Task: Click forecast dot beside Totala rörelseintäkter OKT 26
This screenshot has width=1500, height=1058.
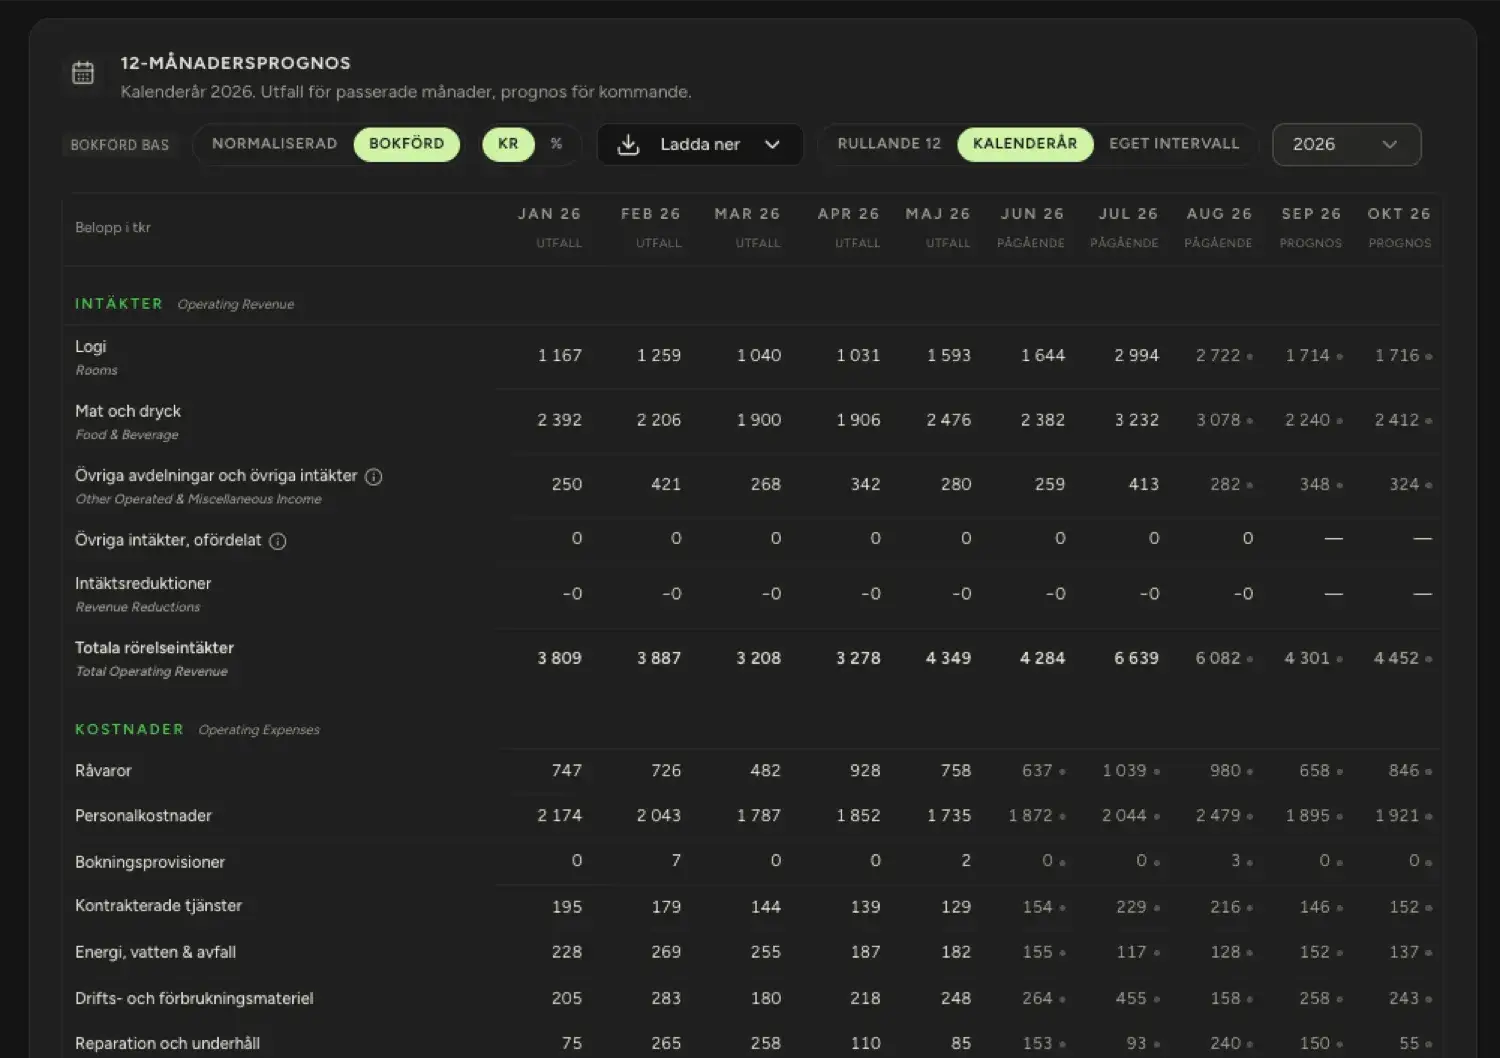Action: pyautogui.click(x=1429, y=659)
